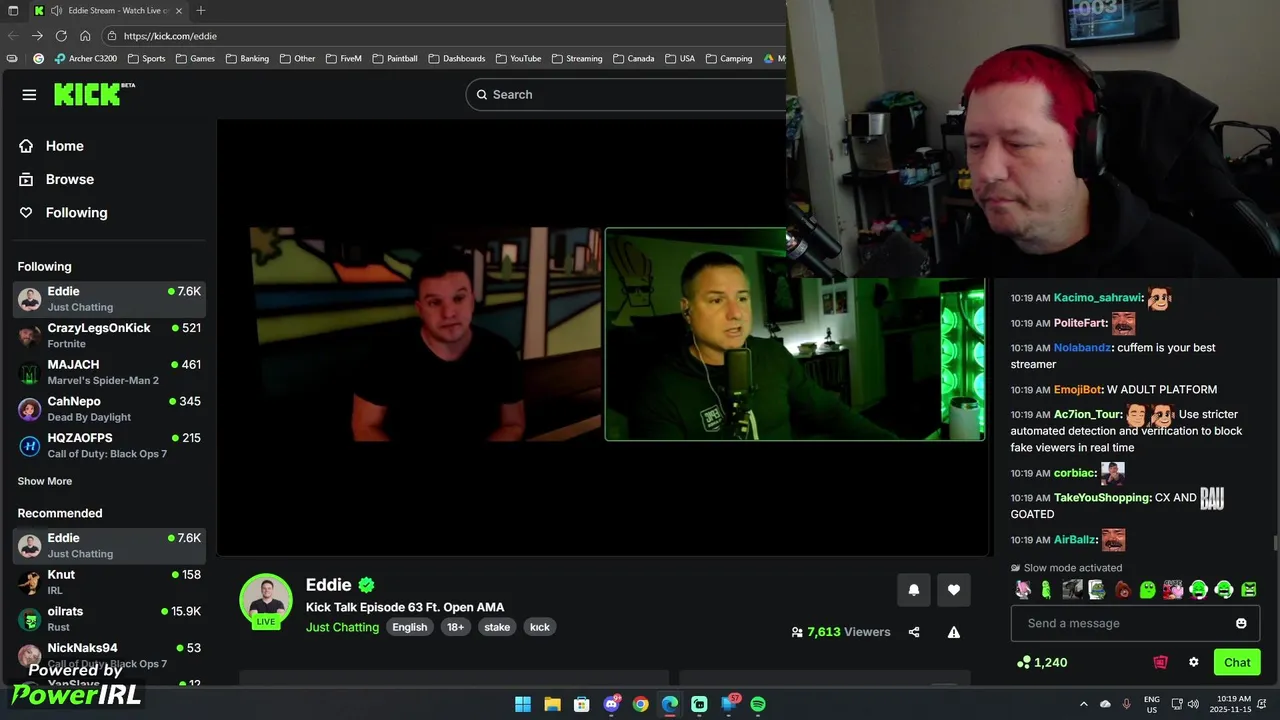Open HQZAOFPS channel in Following
Screen dimensions: 1280x720
[x=109, y=445]
